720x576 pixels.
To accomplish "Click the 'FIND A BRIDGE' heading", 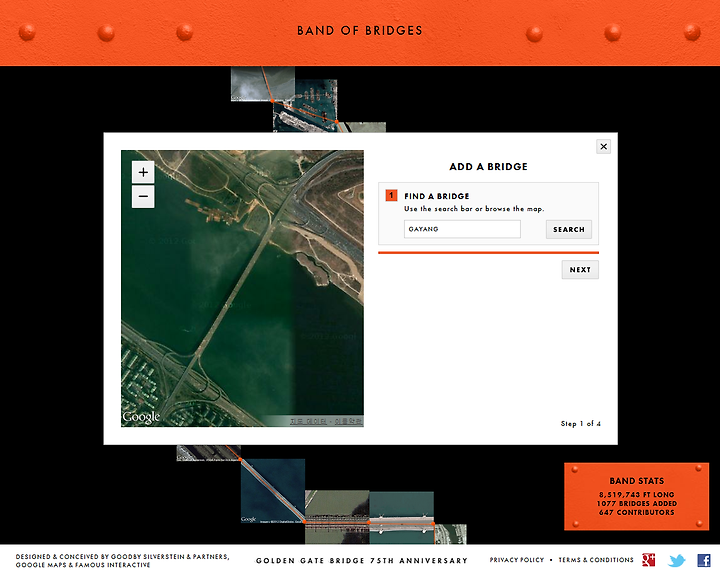I will click(x=437, y=196).
